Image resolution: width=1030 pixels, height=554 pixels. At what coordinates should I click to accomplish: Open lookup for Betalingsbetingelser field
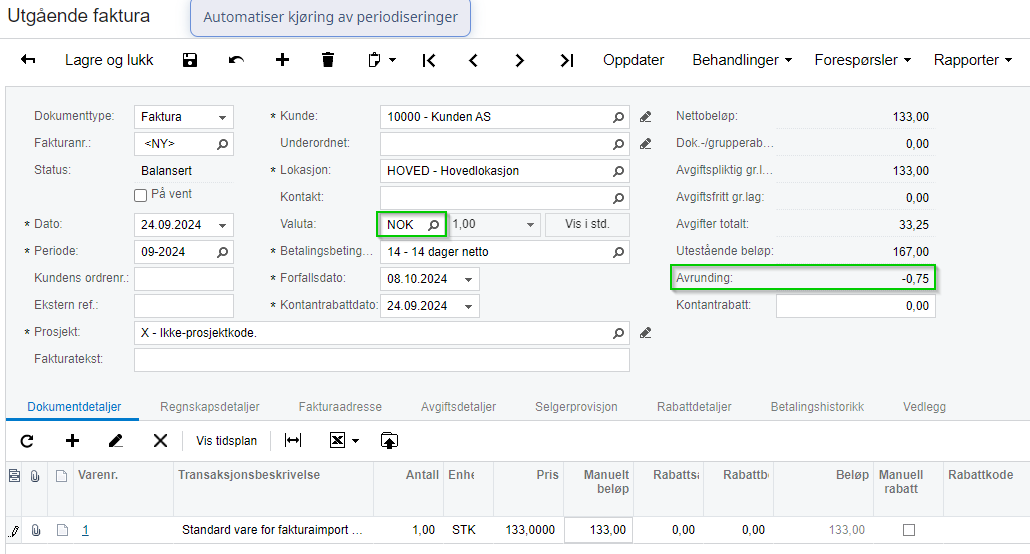point(618,252)
